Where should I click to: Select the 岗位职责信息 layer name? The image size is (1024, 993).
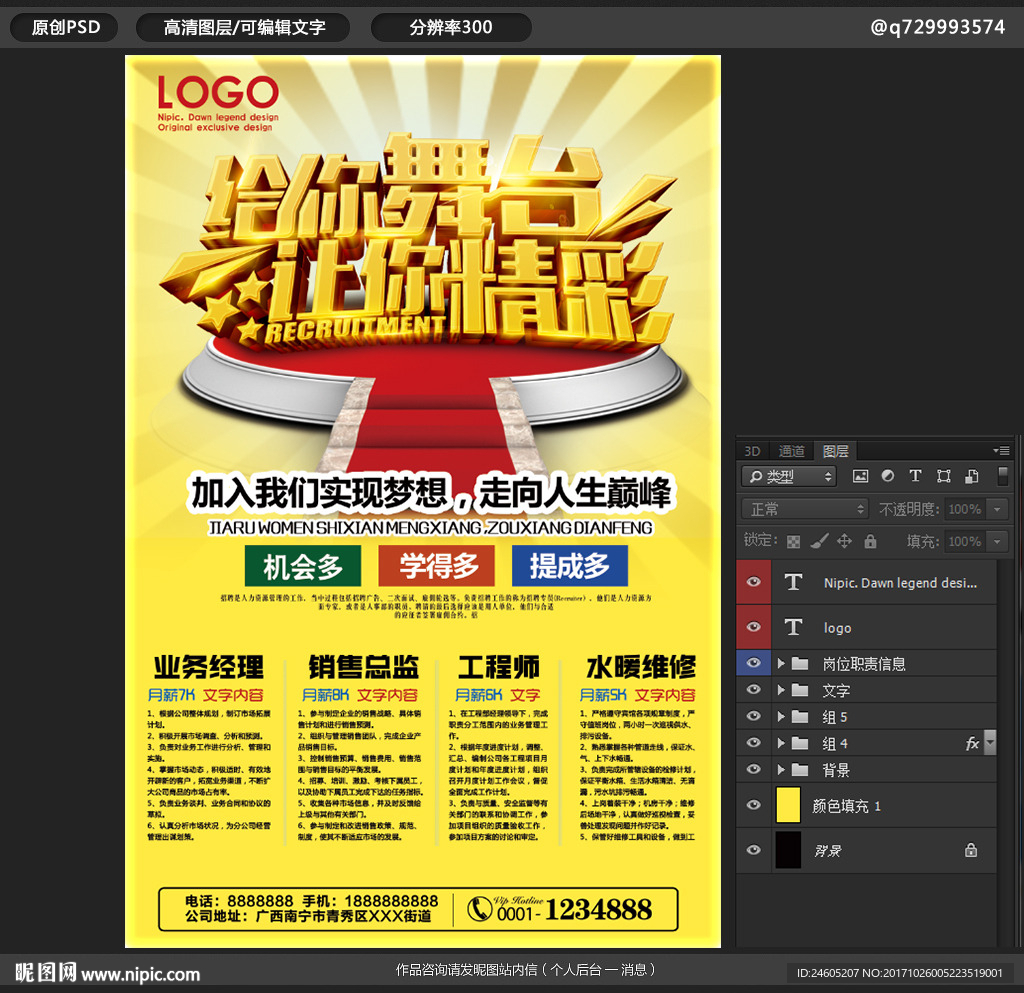864,664
